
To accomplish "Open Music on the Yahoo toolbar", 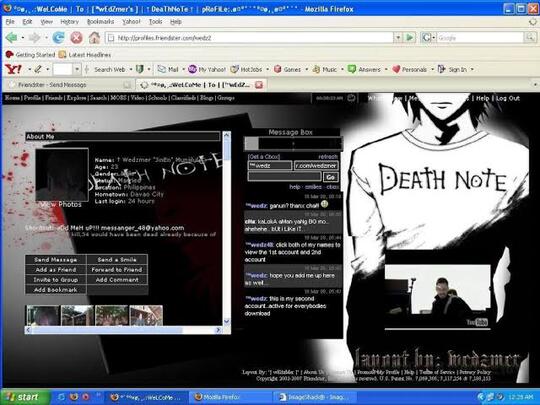I will tap(324, 70).
